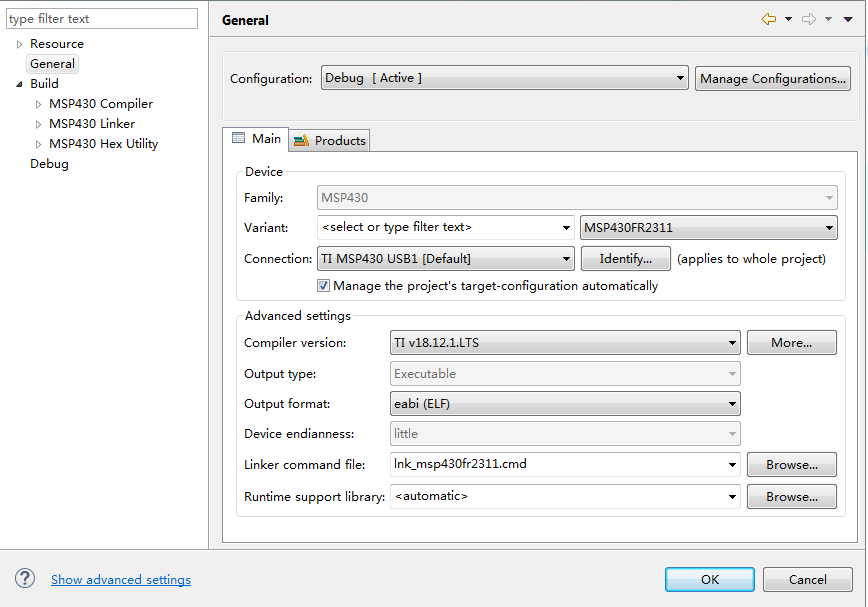This screenshot has width=868, height=607.
Task: Open the back history dropdown arrow
Action: 788,20
